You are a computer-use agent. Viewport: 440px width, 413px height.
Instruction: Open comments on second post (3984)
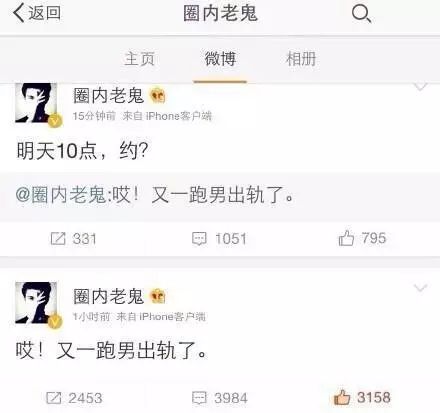click(220, 398)
